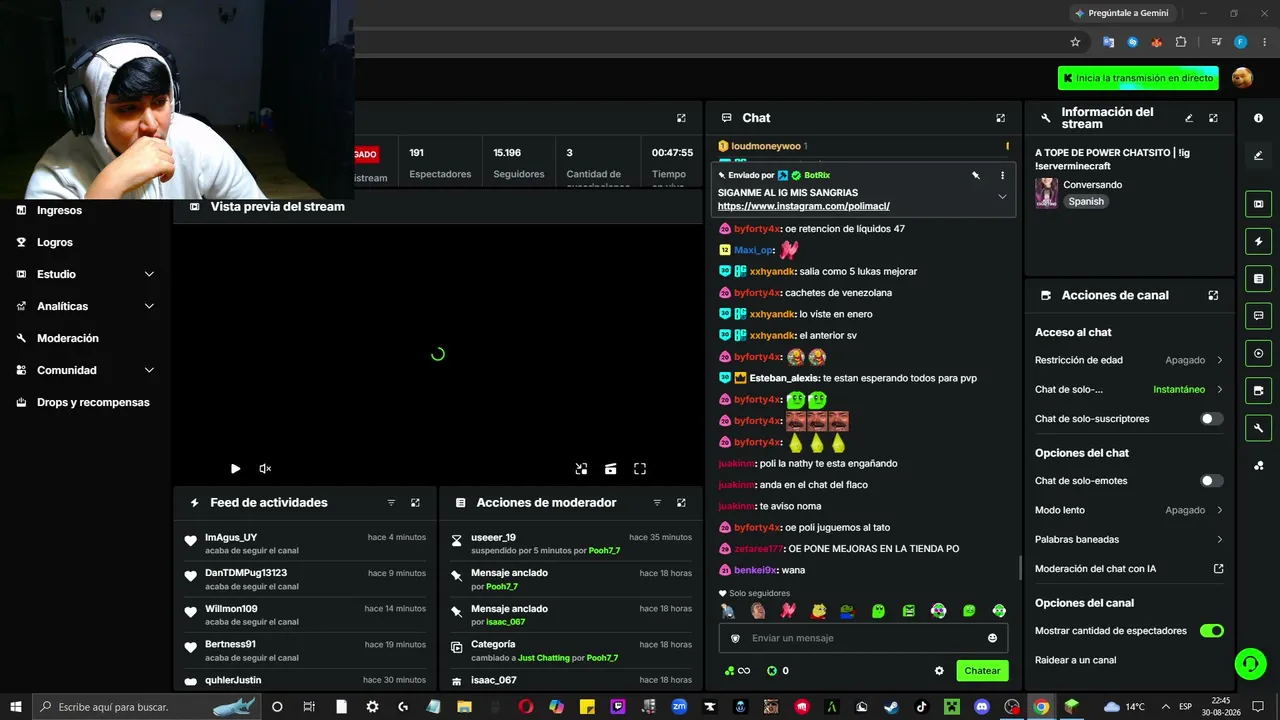
Task: Open the emoji picker in message box
Action: [x=992, y=638]
